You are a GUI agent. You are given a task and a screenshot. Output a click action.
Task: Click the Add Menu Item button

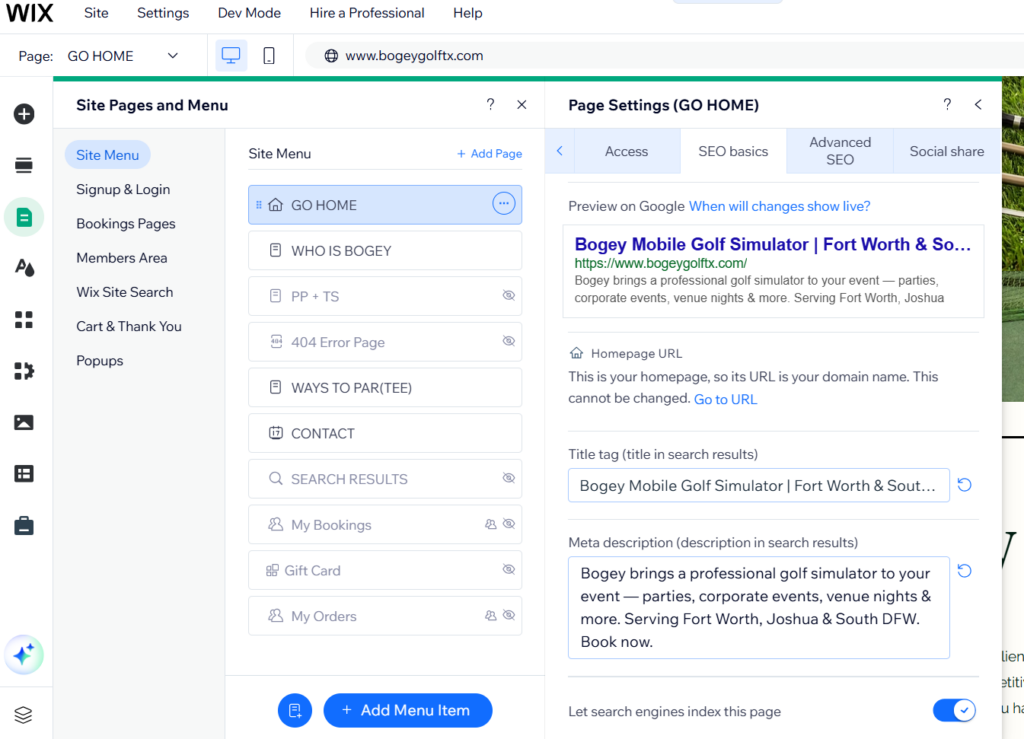pos(407,710)
